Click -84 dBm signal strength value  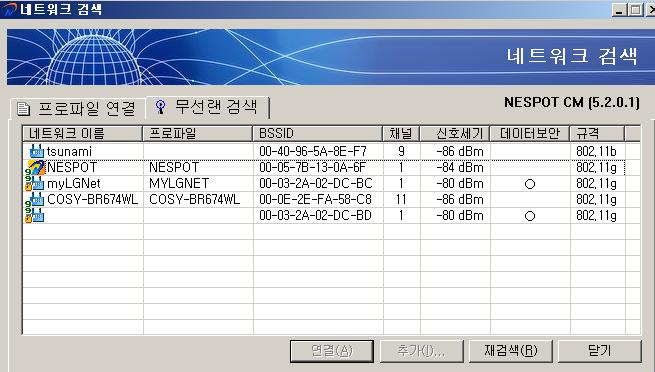click(460, 167)
